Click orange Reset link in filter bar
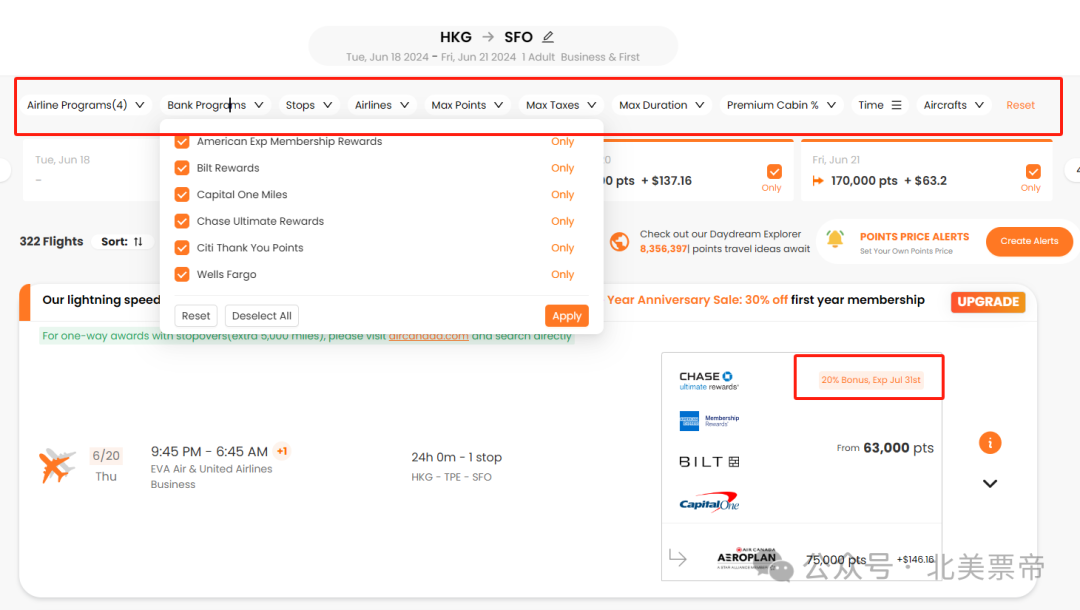This screenshot has width=1080, height=610. click(1020, 105)
